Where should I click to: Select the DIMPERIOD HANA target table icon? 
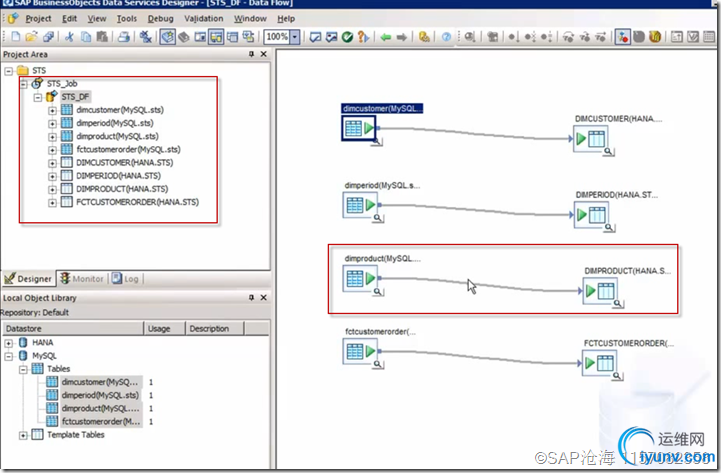coord(591,215)
